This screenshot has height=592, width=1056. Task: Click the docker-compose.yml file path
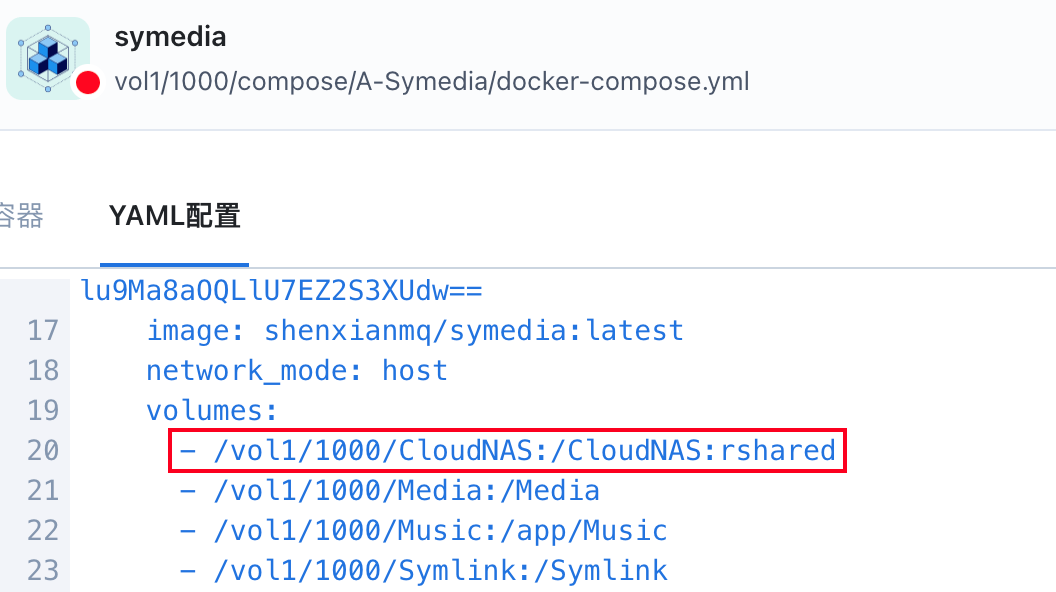pyautogui.click(x=431, y=81)
